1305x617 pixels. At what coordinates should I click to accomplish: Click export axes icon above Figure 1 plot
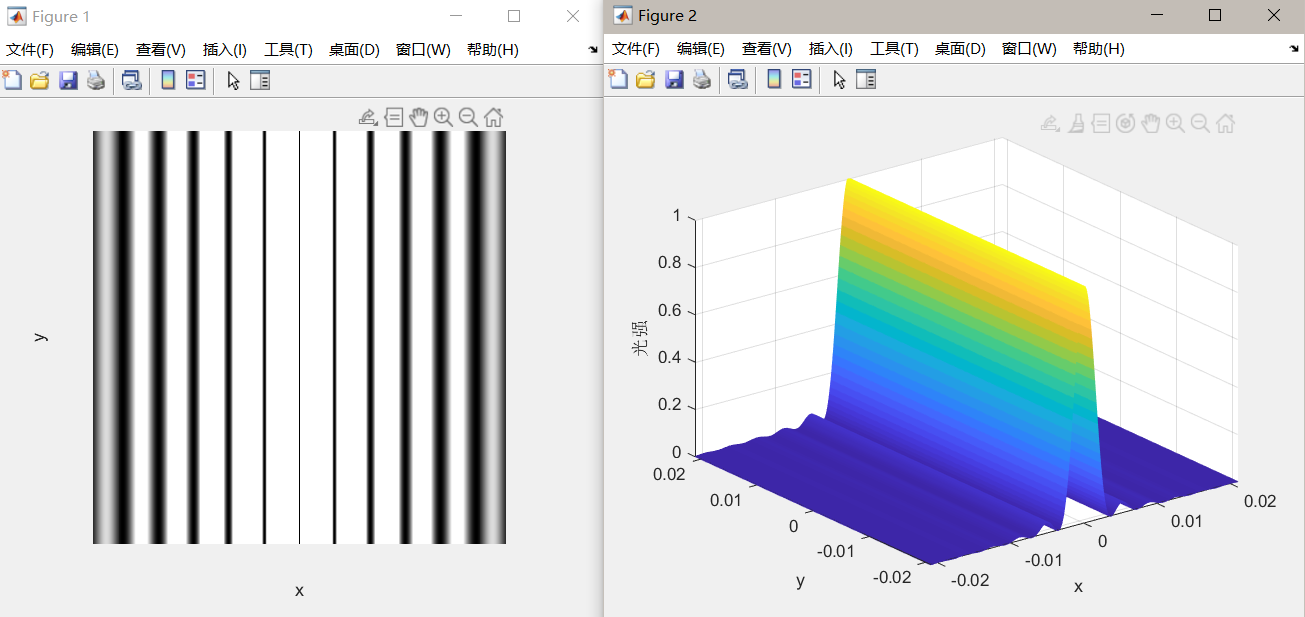tap(368, 118)
